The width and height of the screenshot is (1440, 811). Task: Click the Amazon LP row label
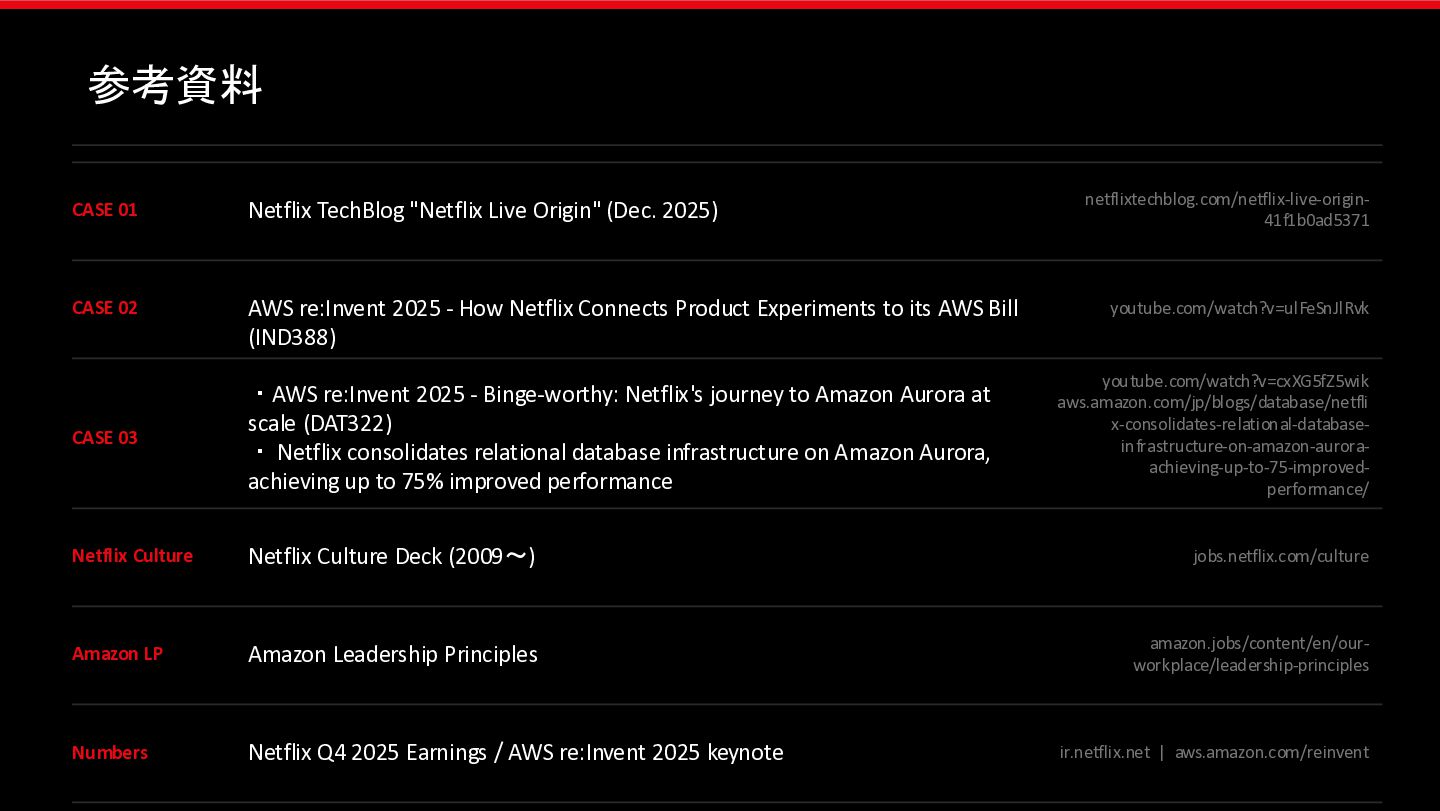click(x=117, y=654)
